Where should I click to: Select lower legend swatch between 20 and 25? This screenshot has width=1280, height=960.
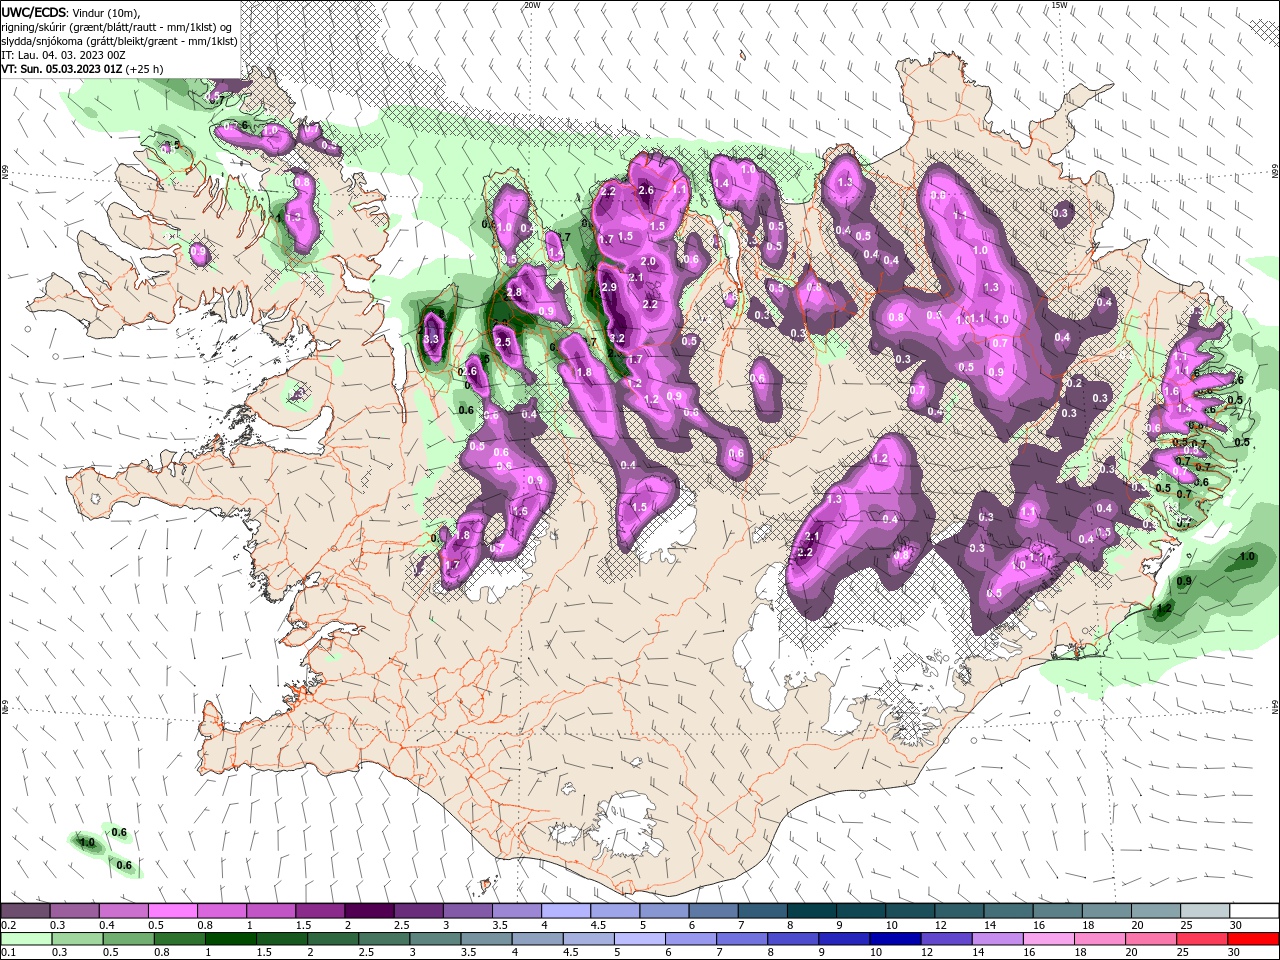point(1152,939)
